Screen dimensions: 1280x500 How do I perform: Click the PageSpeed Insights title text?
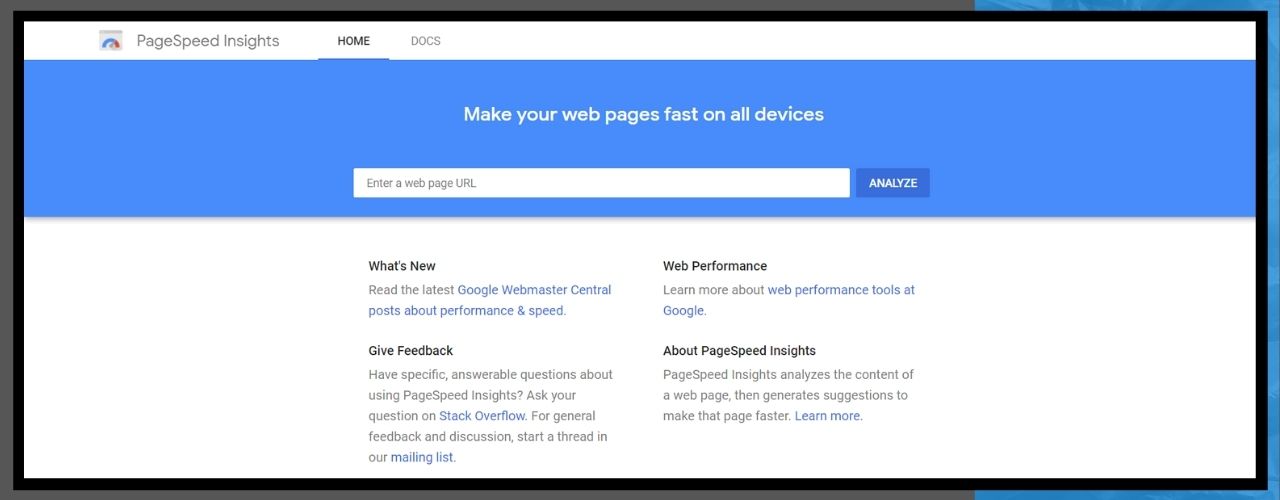pos(208,41)
